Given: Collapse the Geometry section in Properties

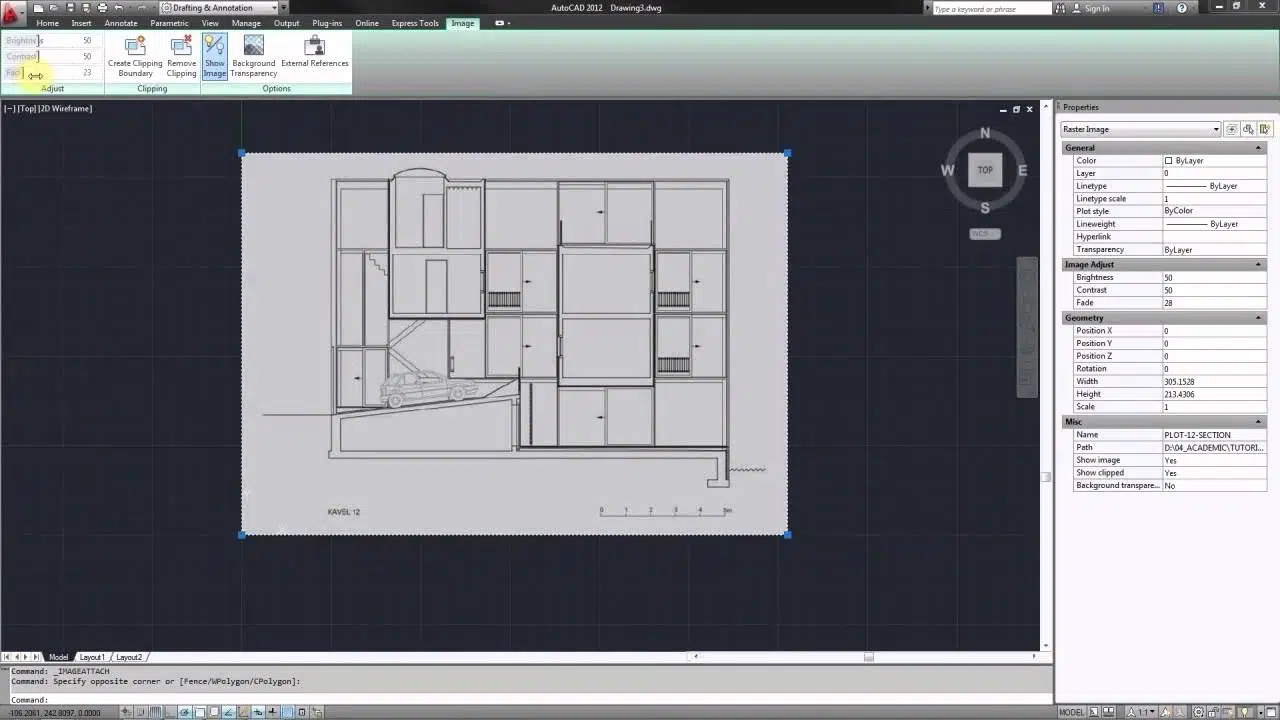Looking at the screenshot, I should tap(1258, 317).
